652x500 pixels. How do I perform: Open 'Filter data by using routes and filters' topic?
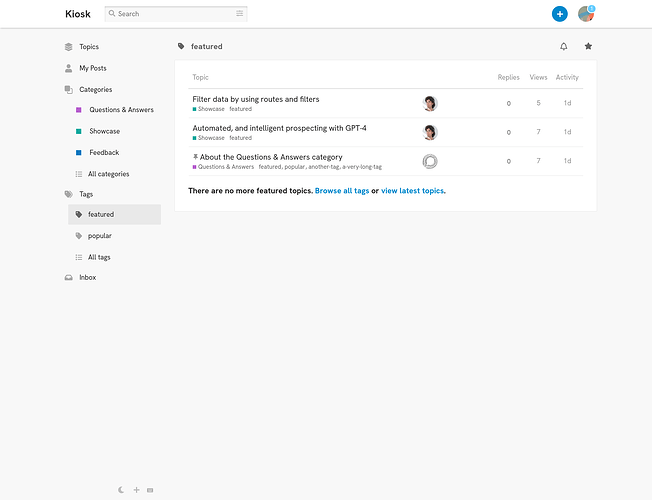[x=256, y=99]
